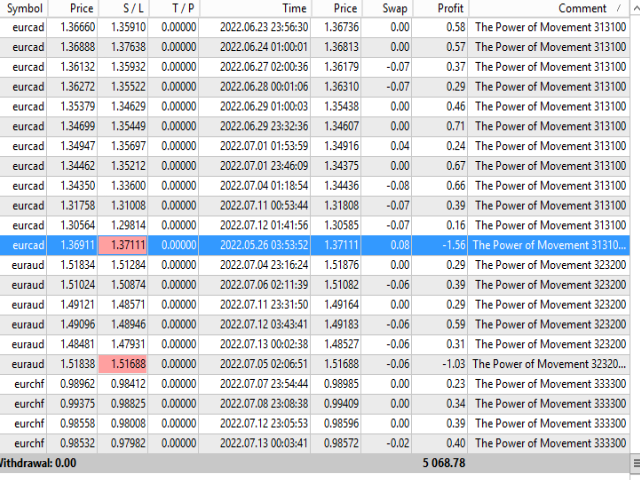Click the open price 1.36660

(78, 27)
